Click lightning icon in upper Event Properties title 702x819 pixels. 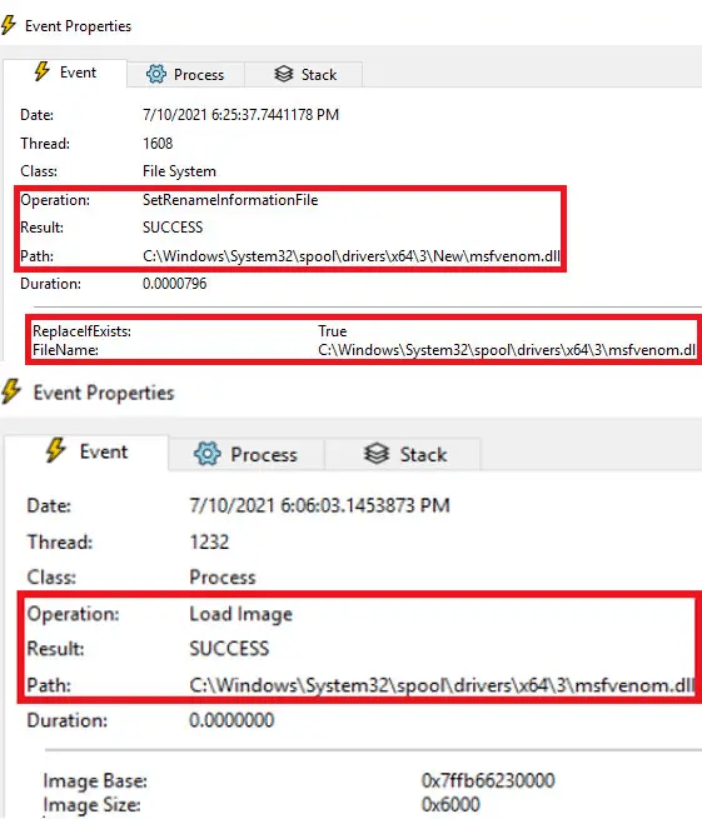click(10, 26)
